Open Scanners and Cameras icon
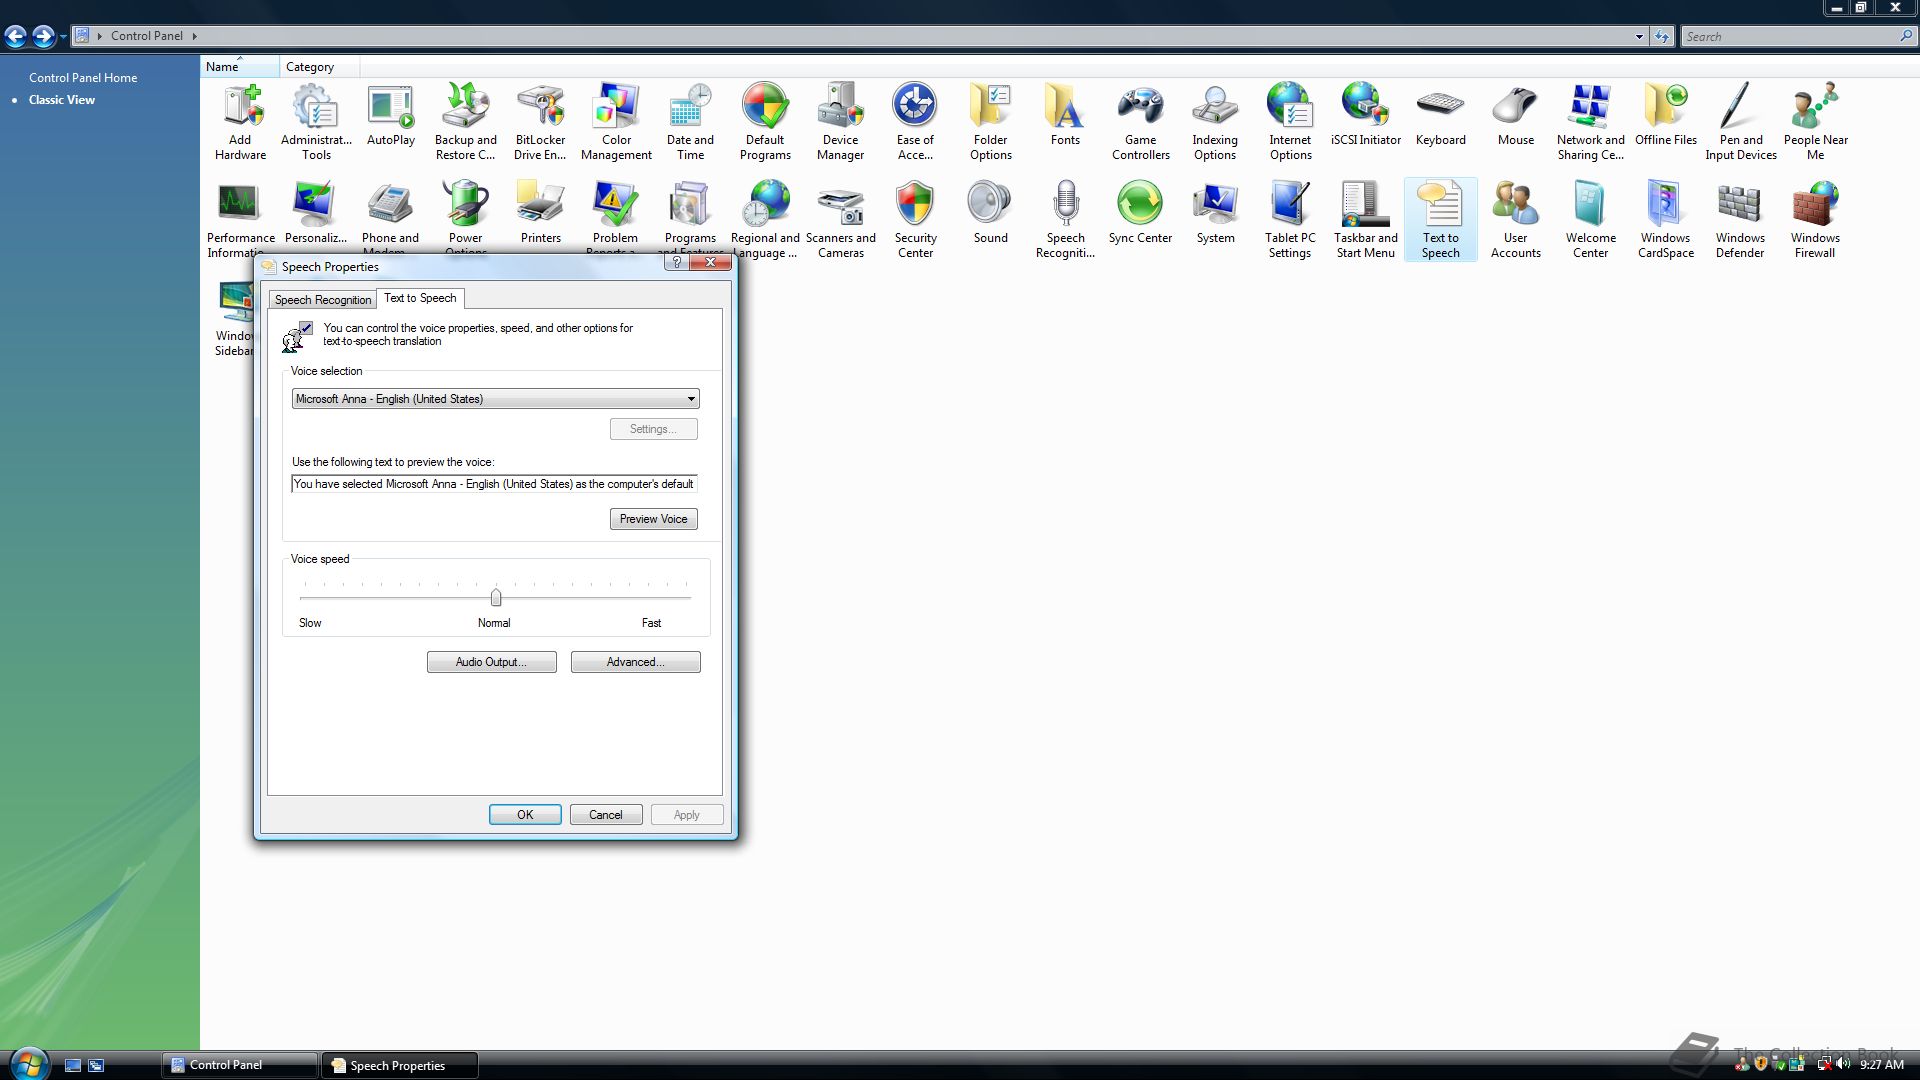The width and height of the screenshot is (1920, 1080). [840, 219]
